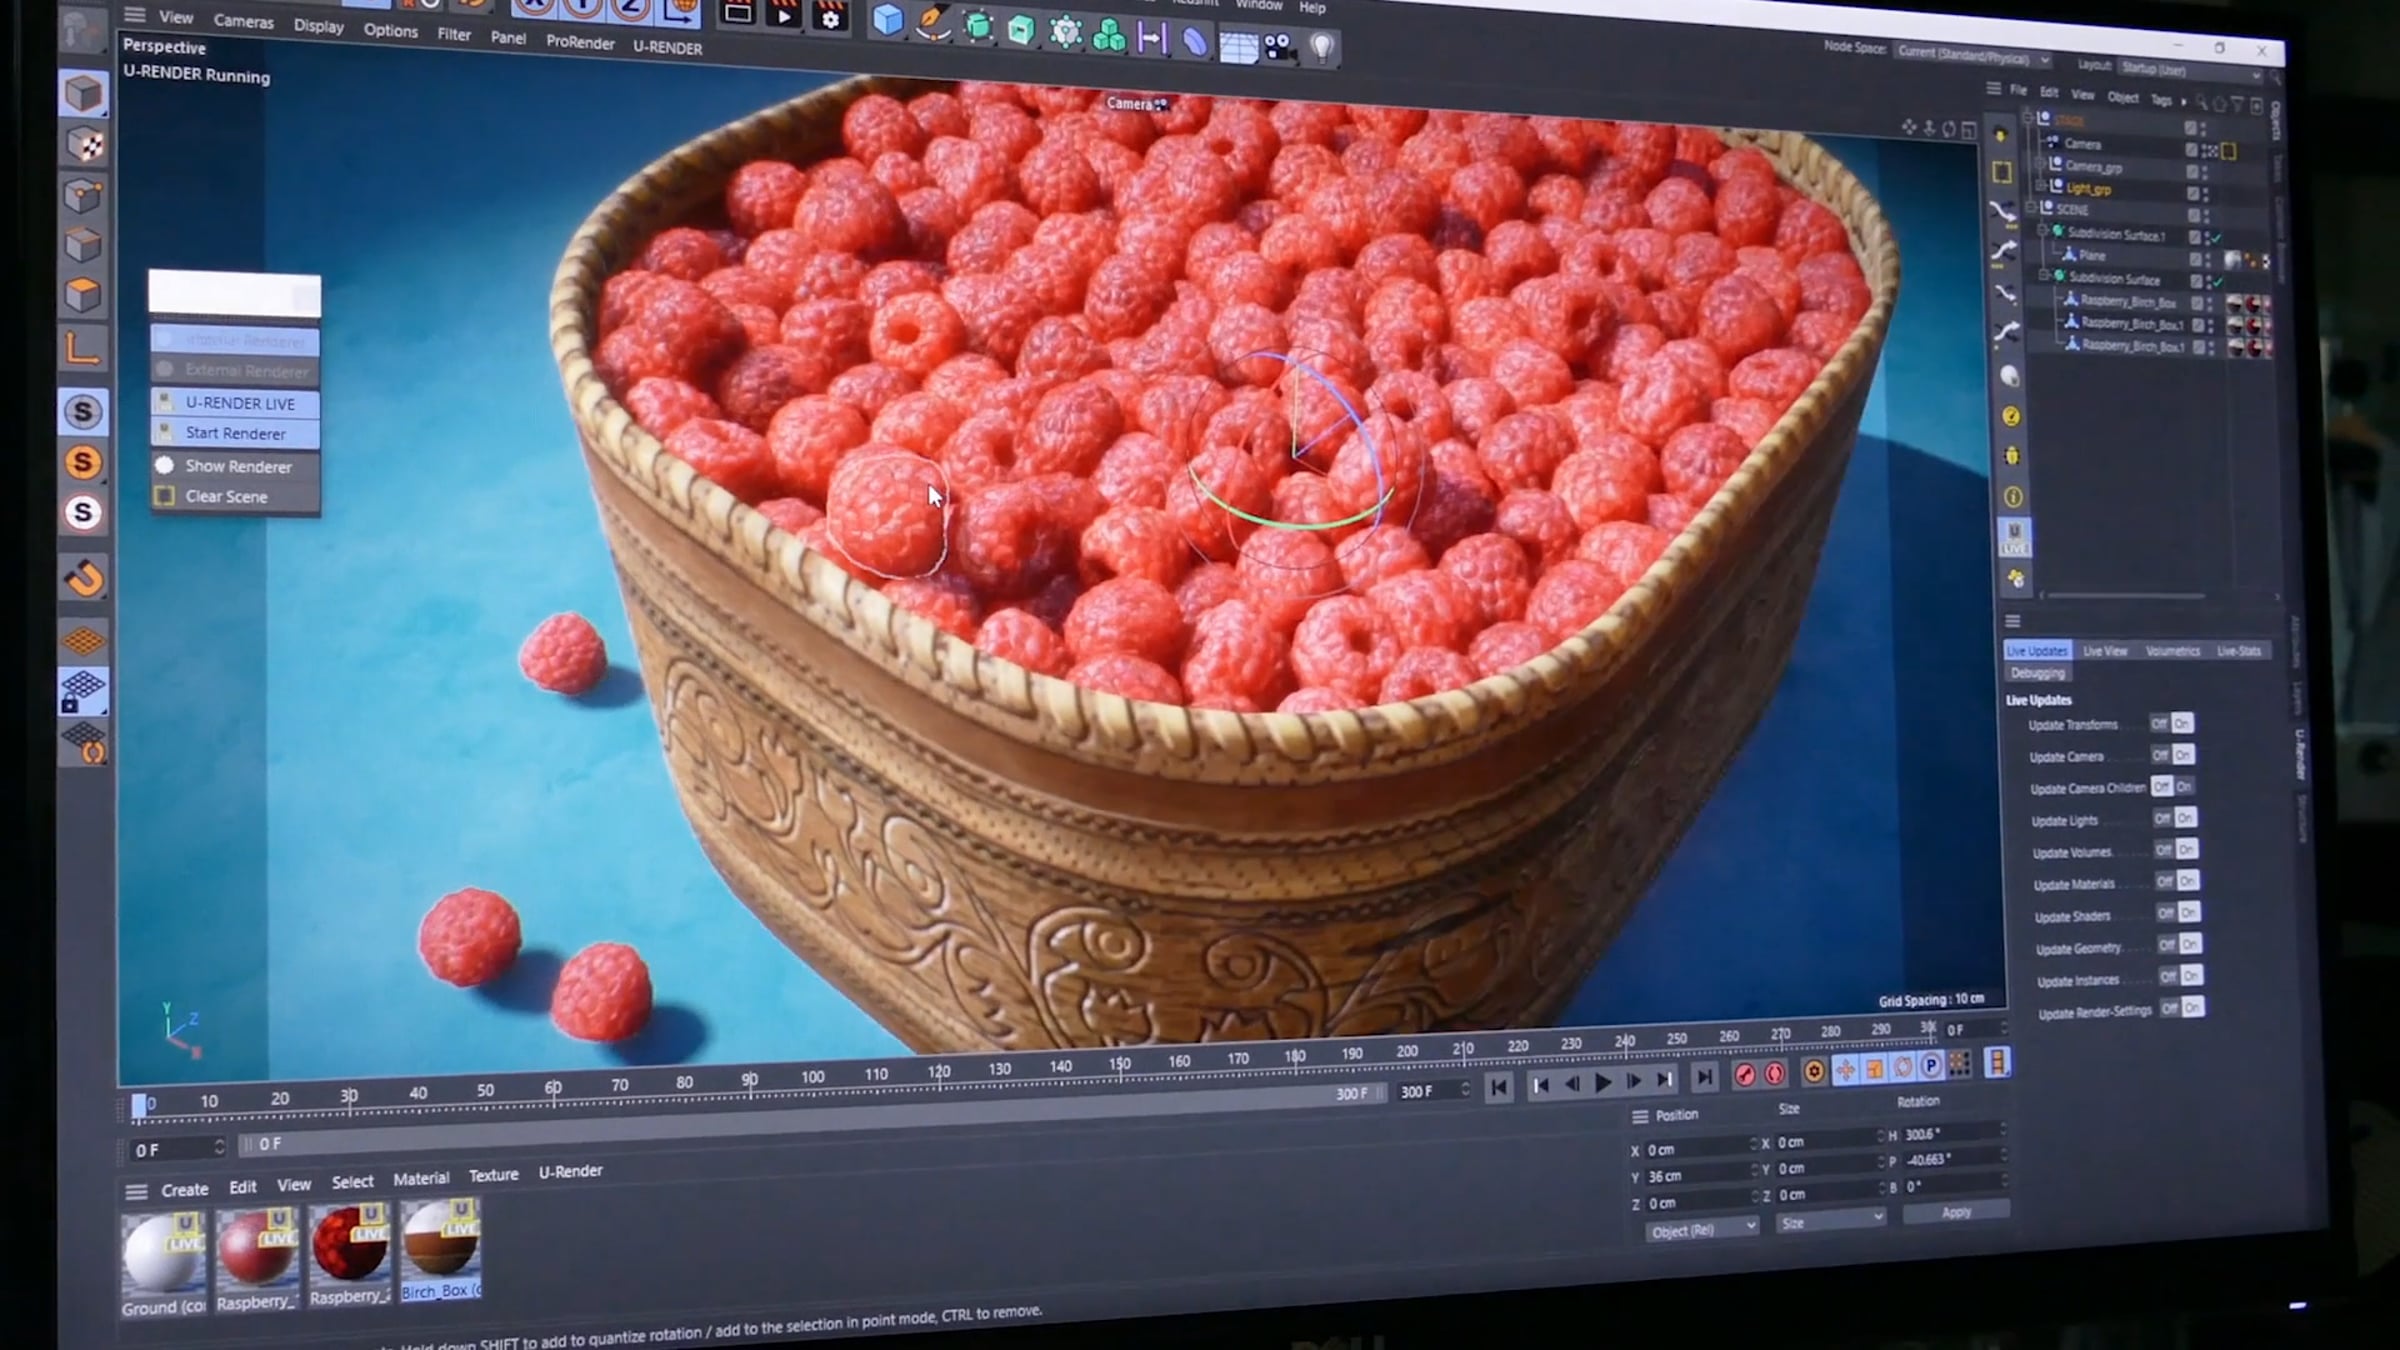
Task: Select the Model mode cube icon
Action: point(83,95)
